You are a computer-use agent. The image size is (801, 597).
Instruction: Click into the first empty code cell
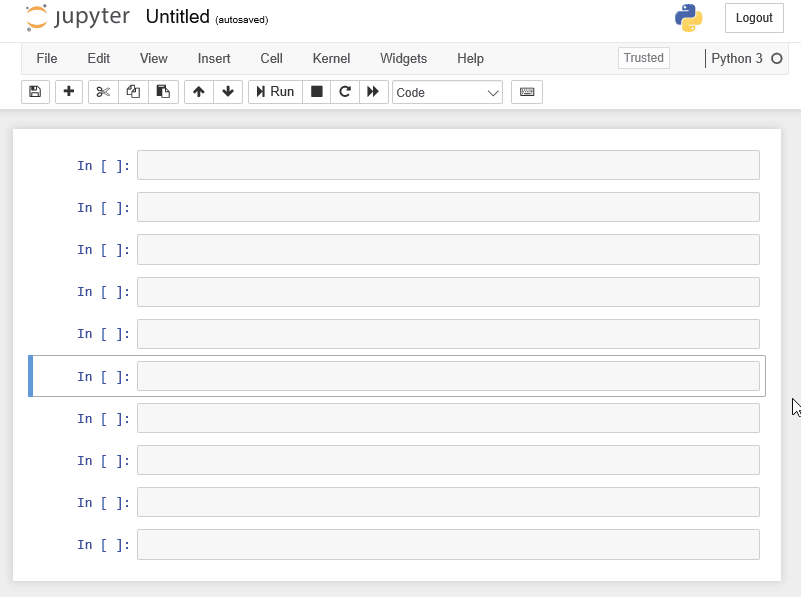(x=448, y=165)
